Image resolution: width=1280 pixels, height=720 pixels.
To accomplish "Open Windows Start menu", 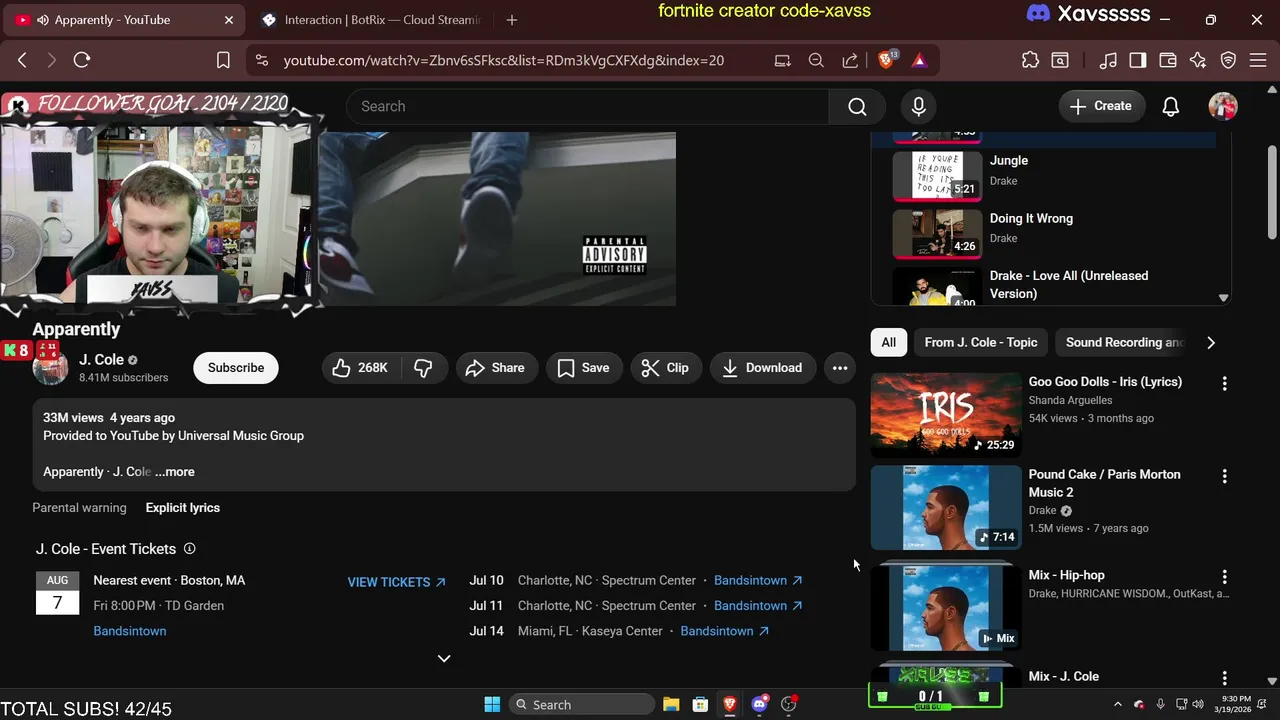I will point(492,704).
